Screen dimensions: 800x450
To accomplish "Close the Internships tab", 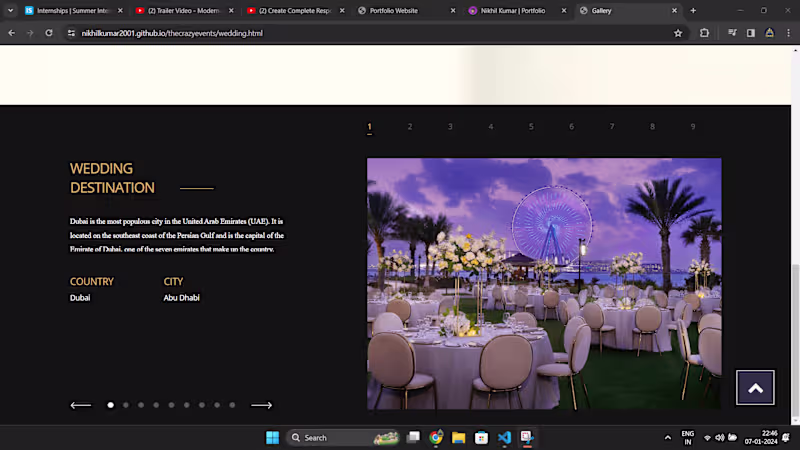I will [120, 10].
